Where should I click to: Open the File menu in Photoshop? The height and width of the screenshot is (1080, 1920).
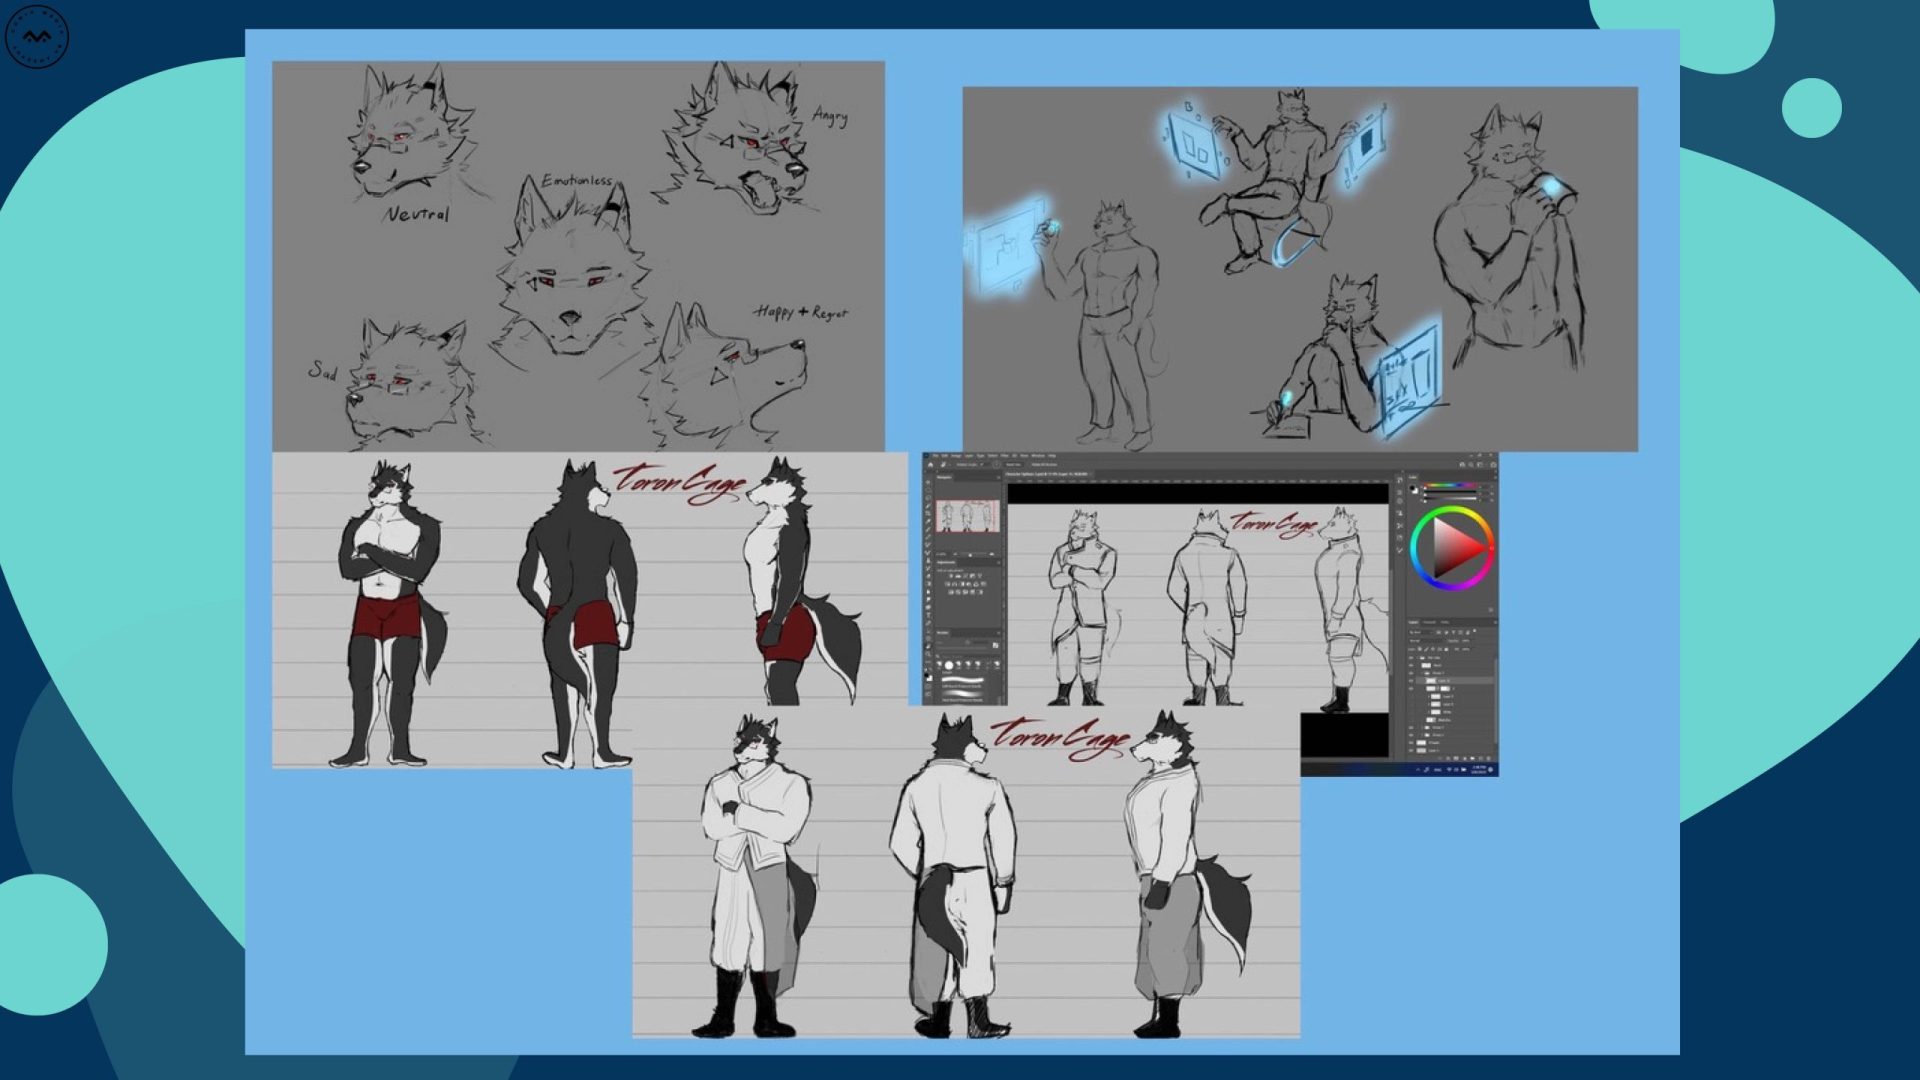936,455
